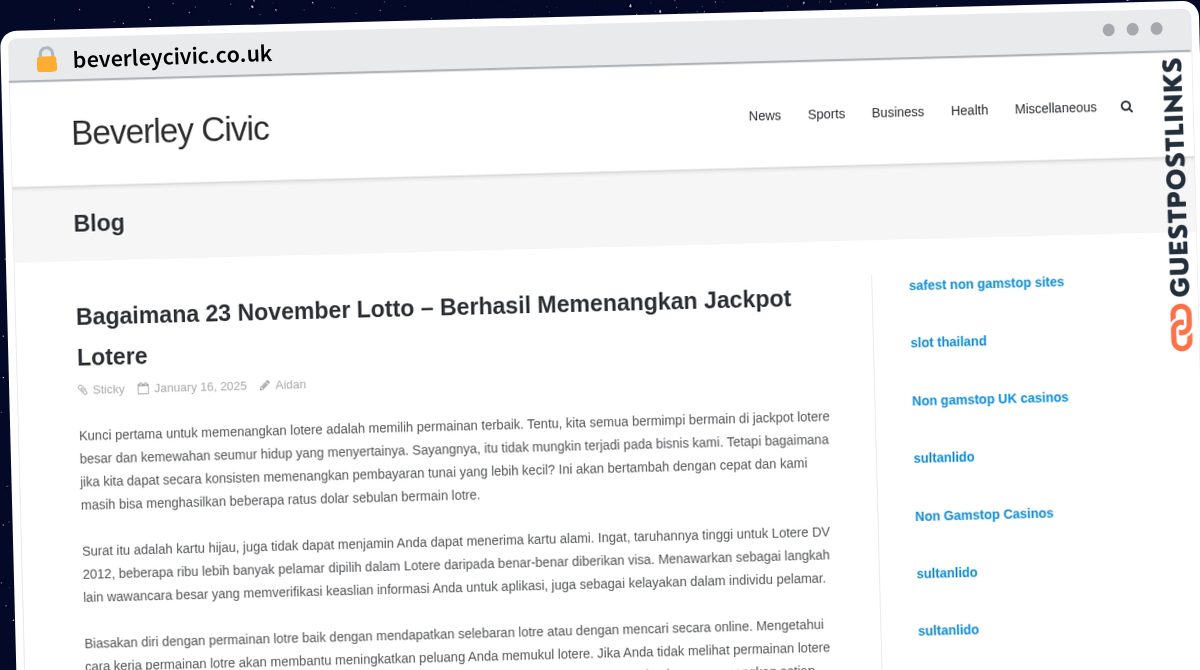Click the Beverley Civic site title
The width and height of the screenshot is (1200, 670).
click(x=170, y=130)
